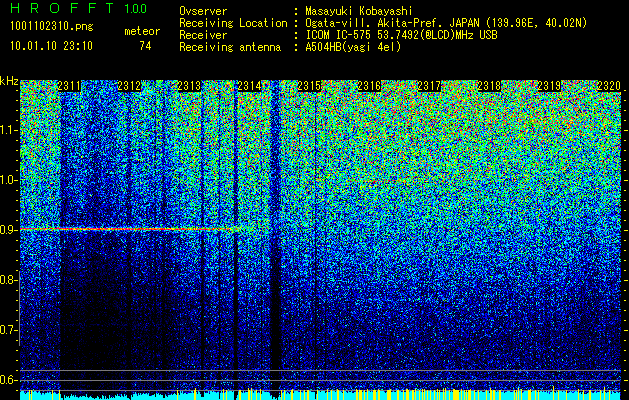Click the 'Receiving Location' label
This screenshot has height=400, width=629.
(233, 24)
